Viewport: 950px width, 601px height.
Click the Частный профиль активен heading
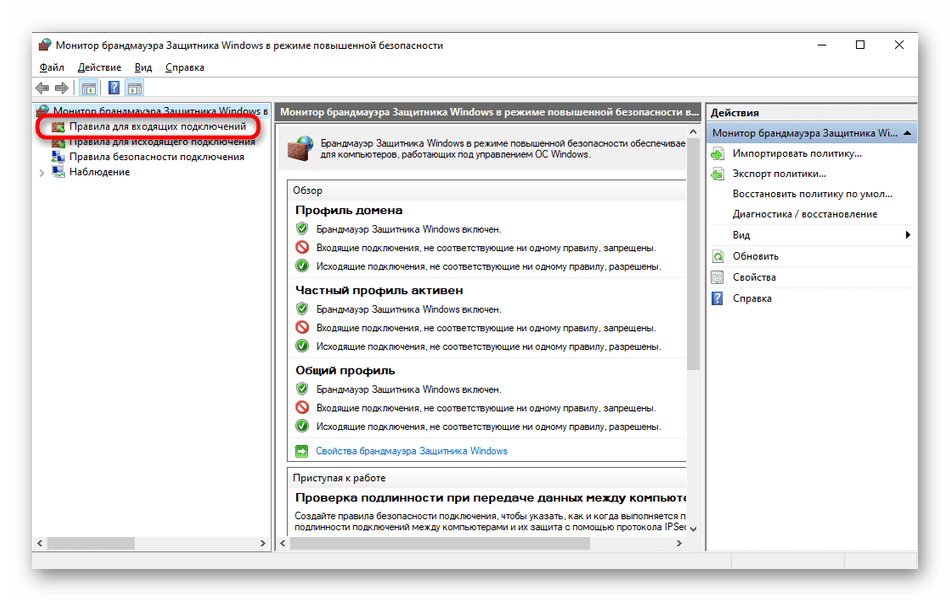coord(379,290)
